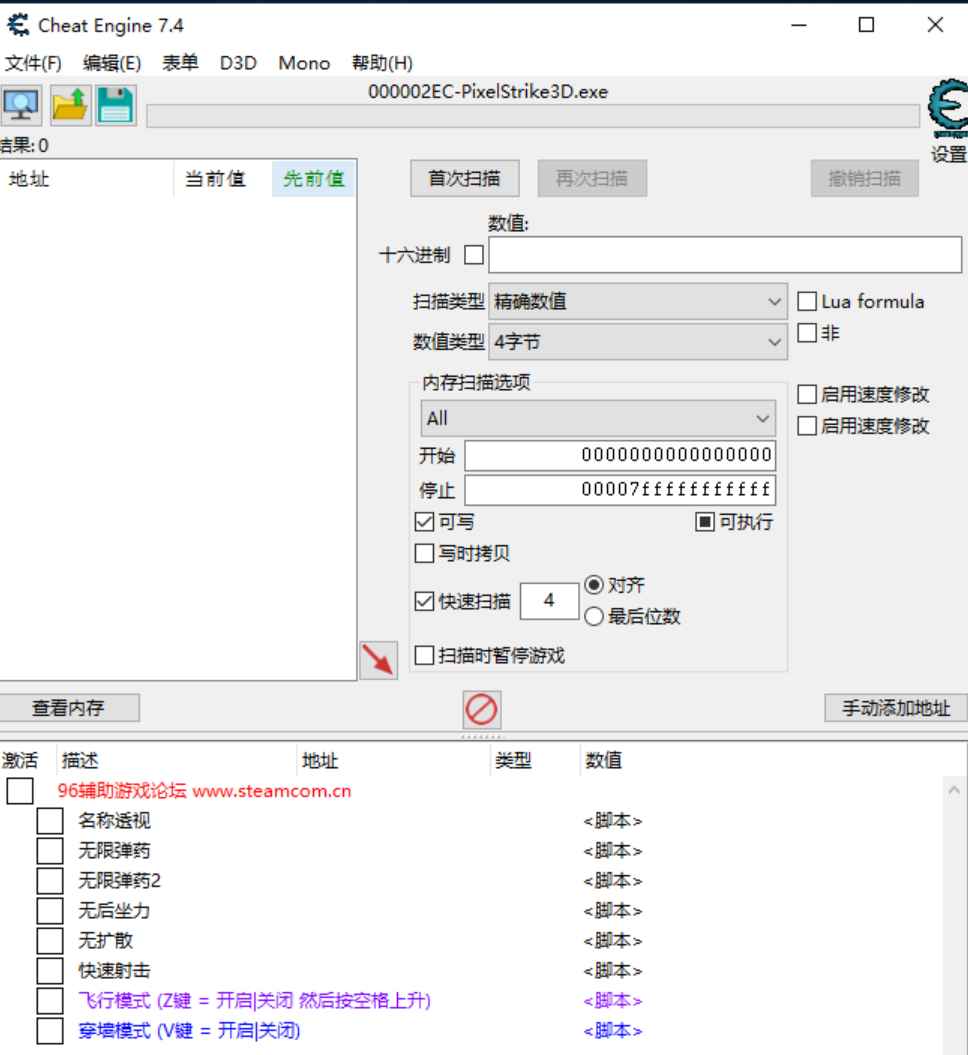This screenshot has width=968, height=1055.
Task: Click the 当前值 column header
Action: tap(223, 179)
